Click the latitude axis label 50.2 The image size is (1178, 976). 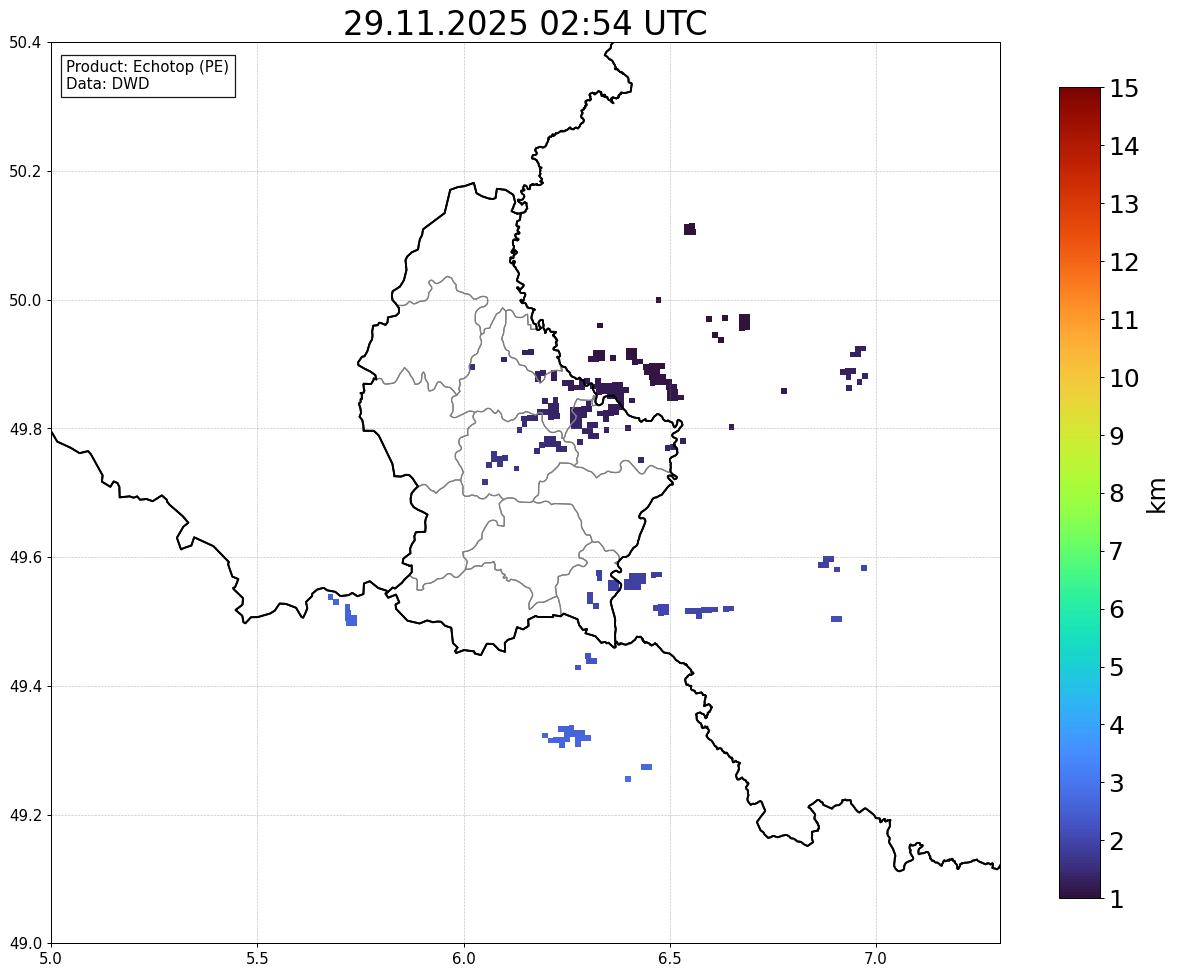point(25,171)
